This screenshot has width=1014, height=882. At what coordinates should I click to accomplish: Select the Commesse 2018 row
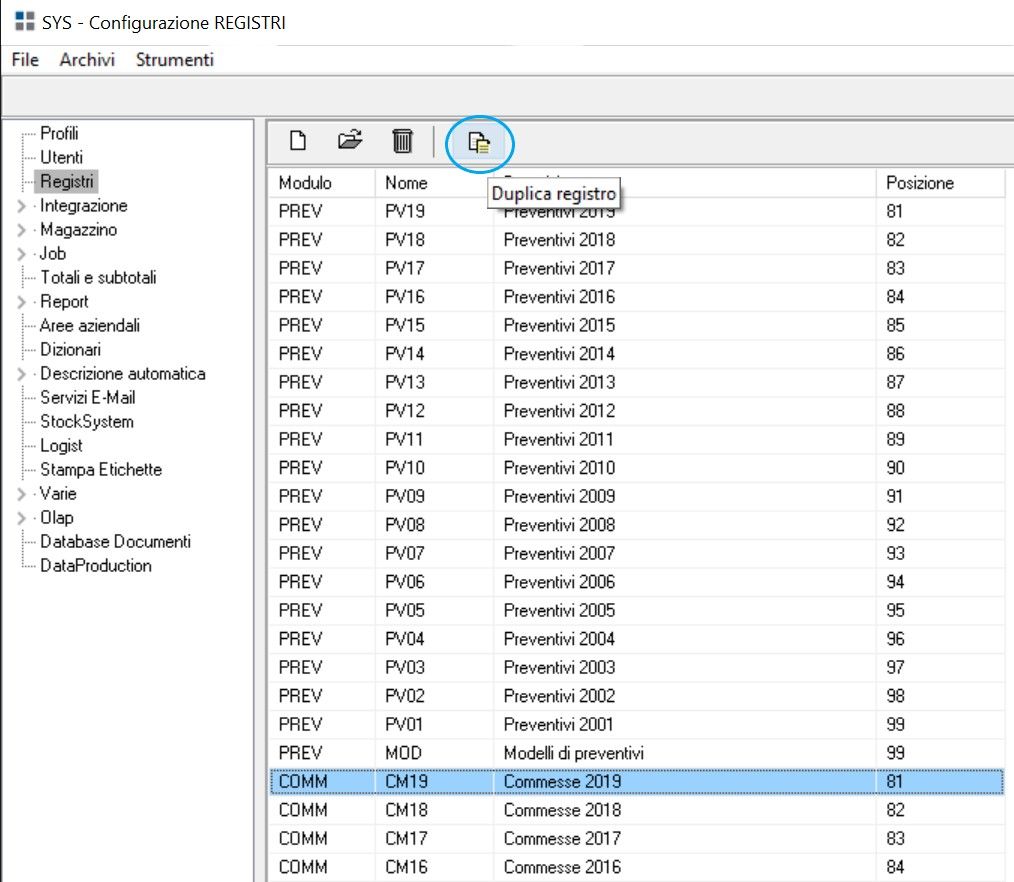coord(636,810)
